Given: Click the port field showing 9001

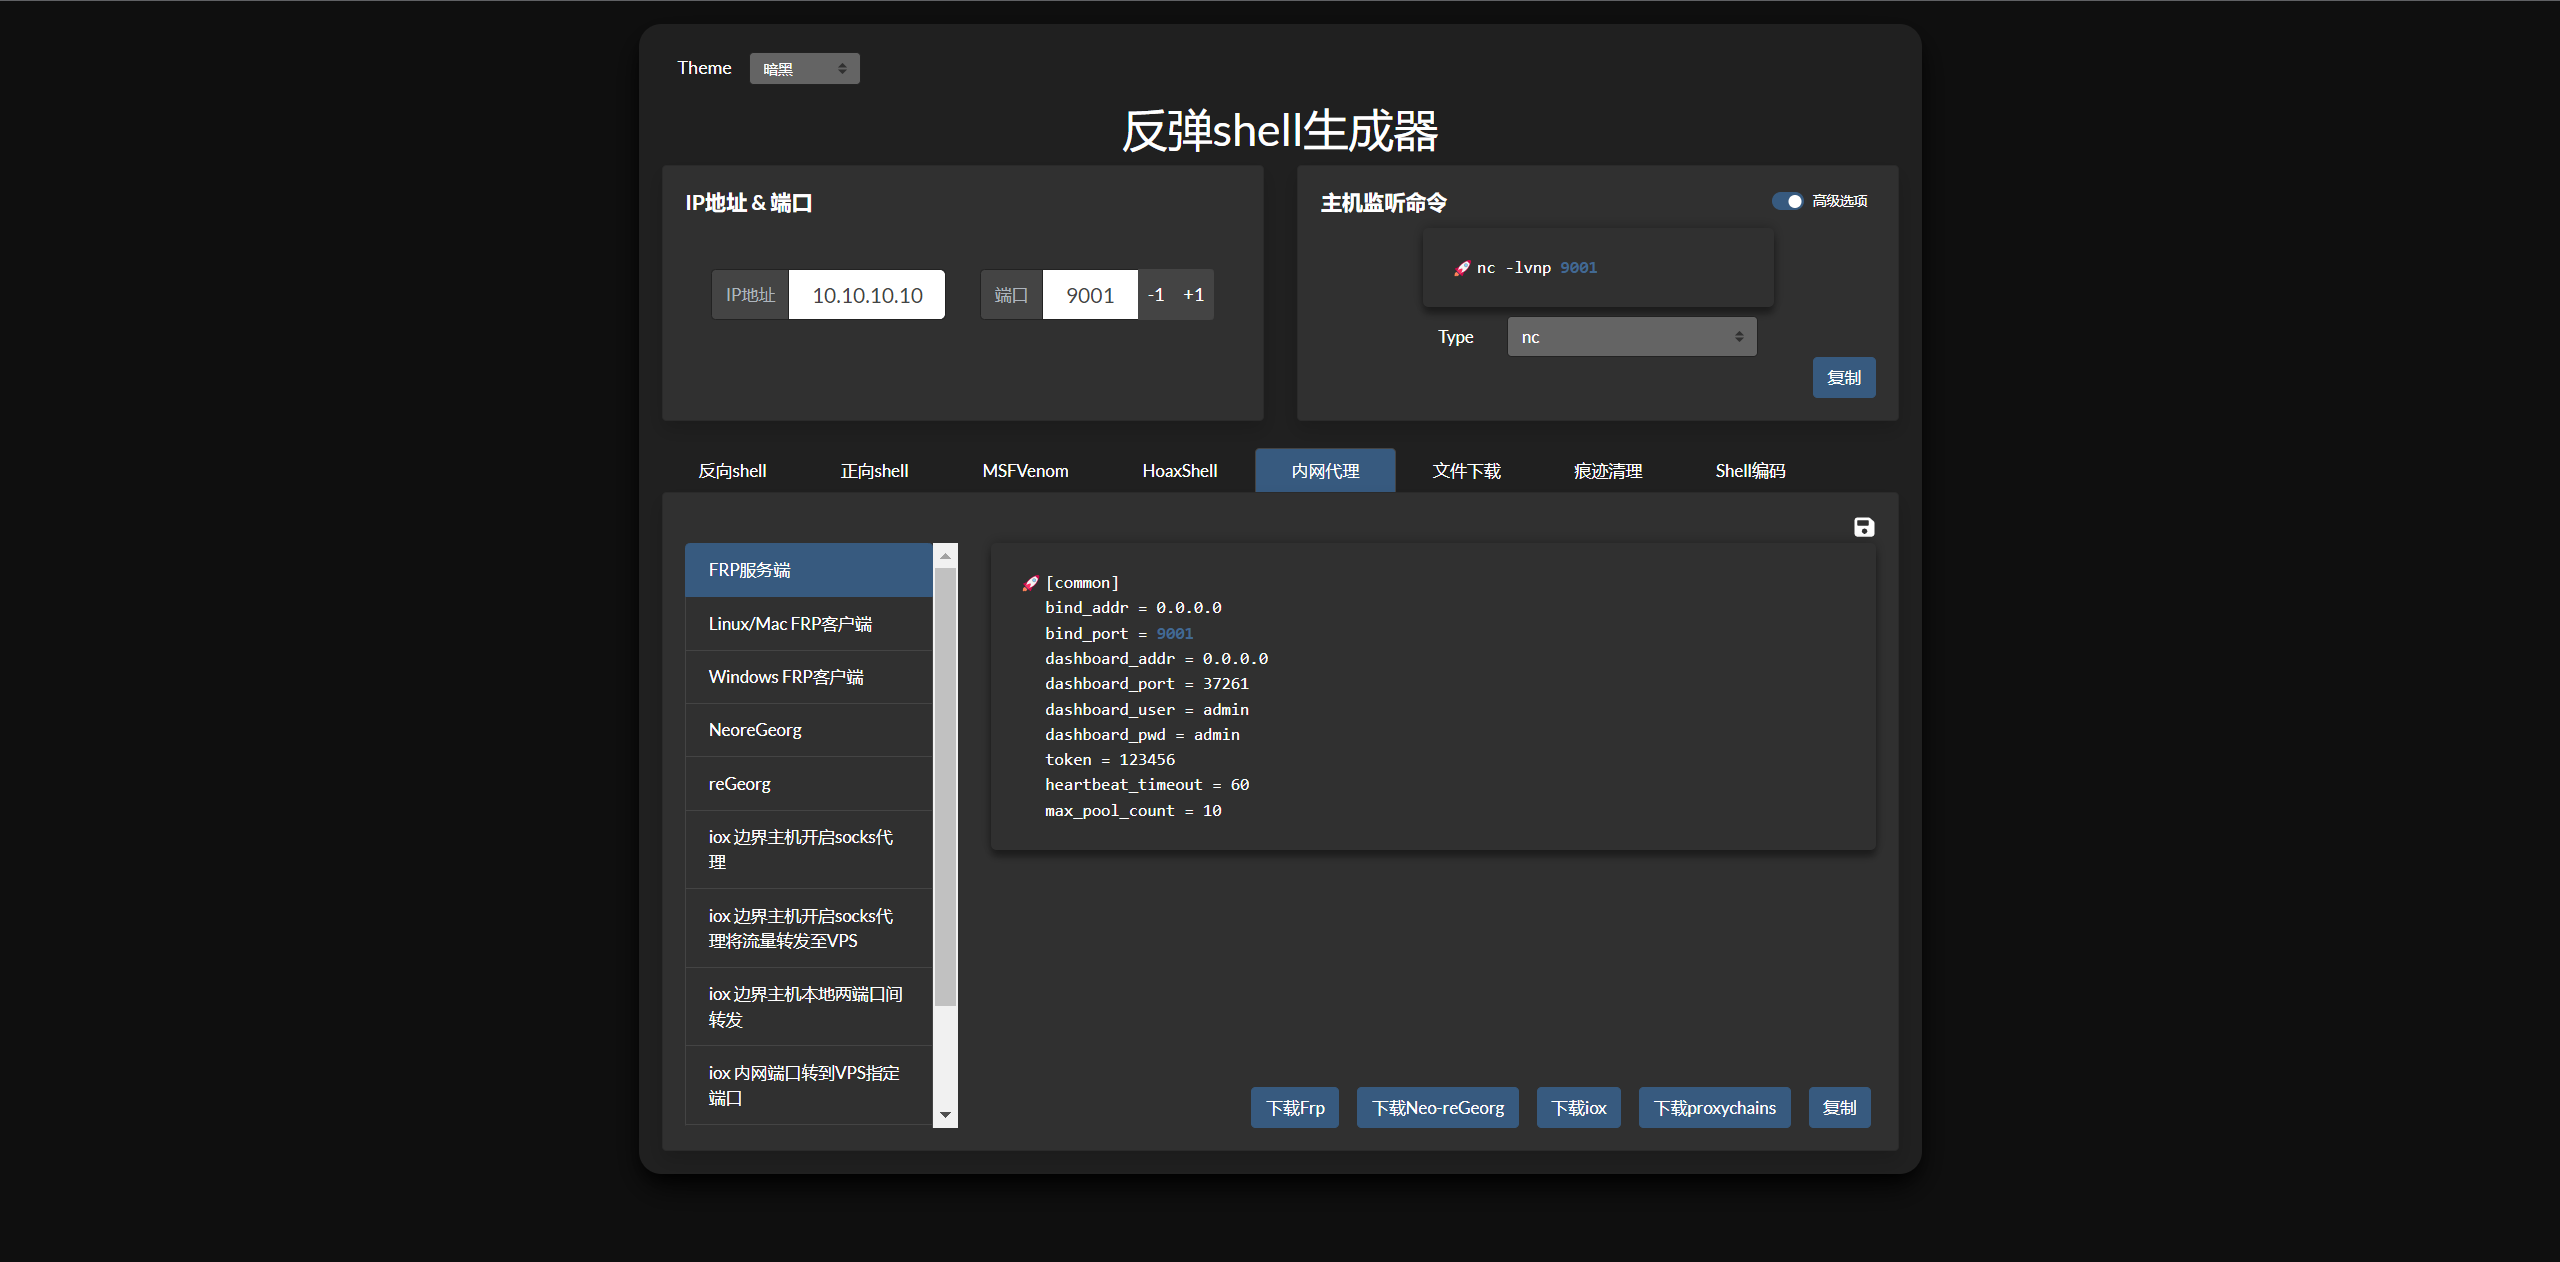Looking at the screenshot, I should click(x=1090, y=294).
